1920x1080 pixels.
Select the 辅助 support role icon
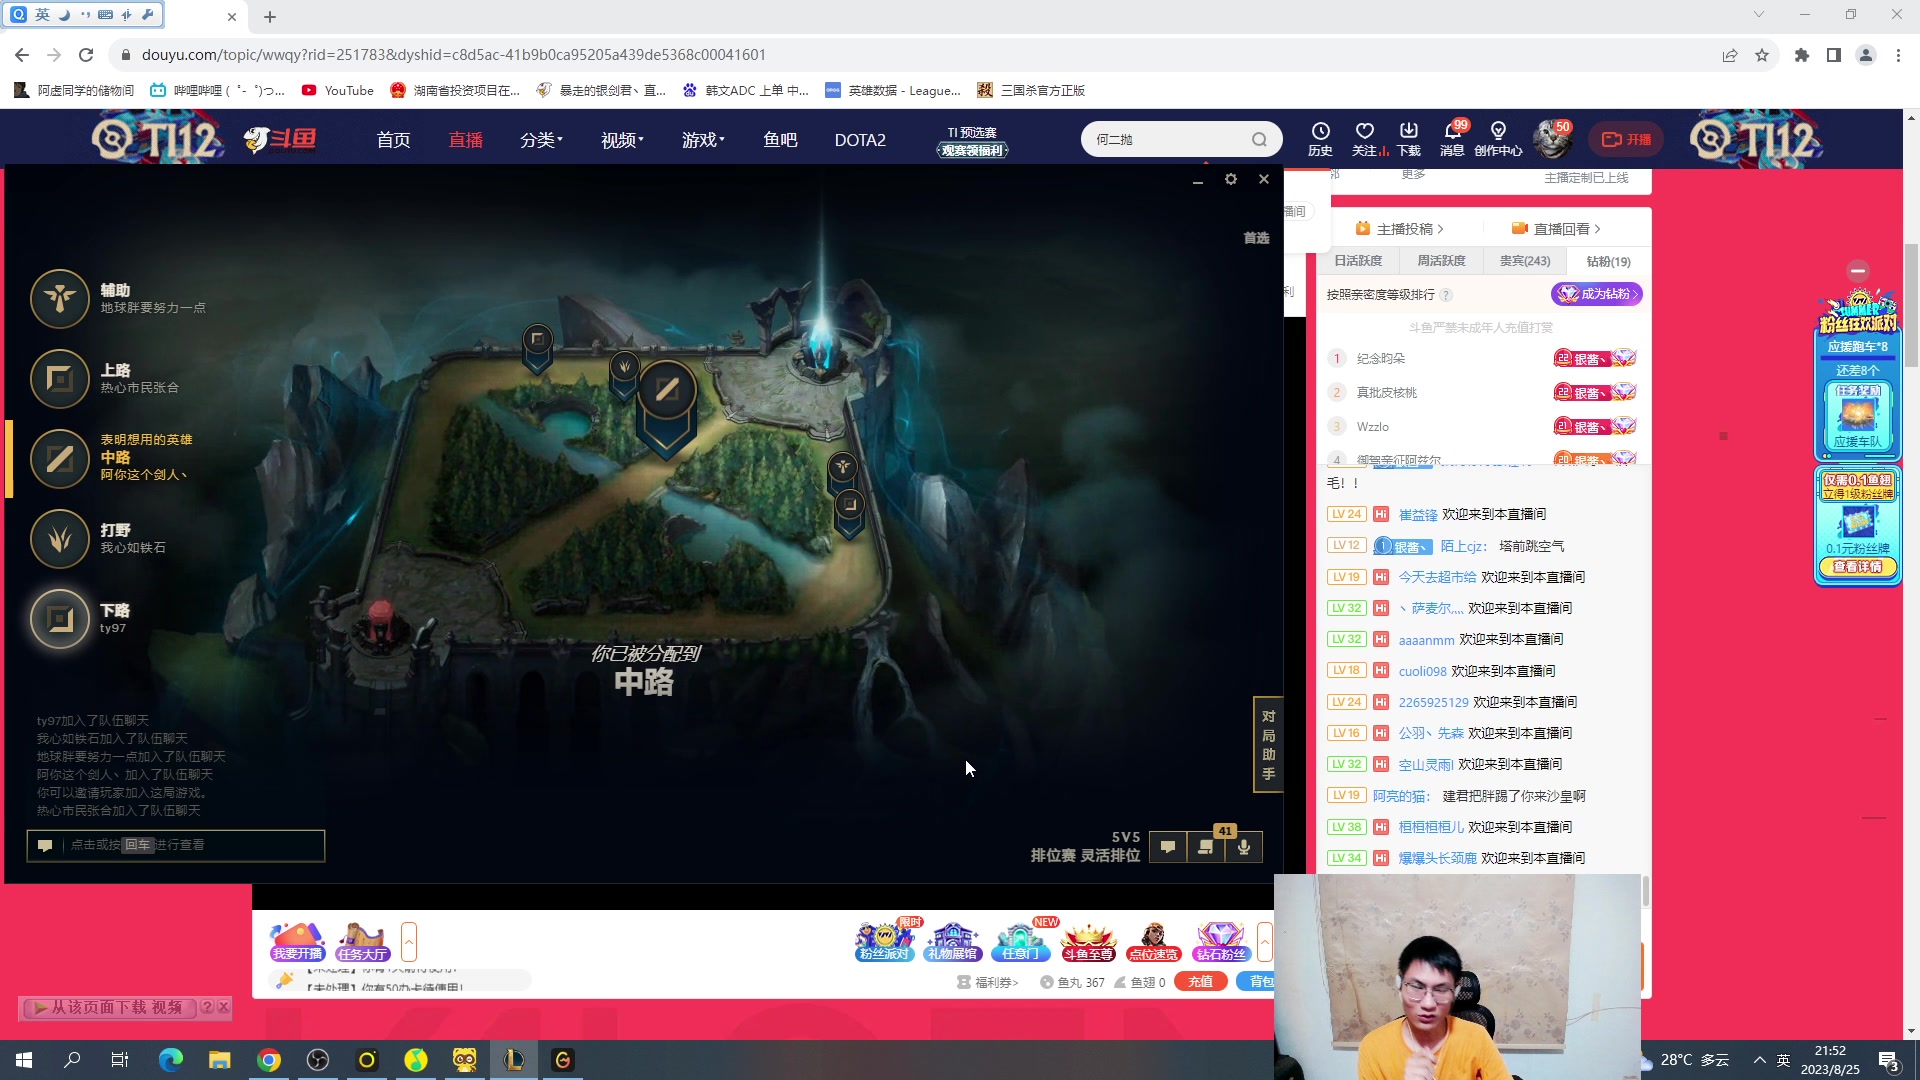click(60, 299)
